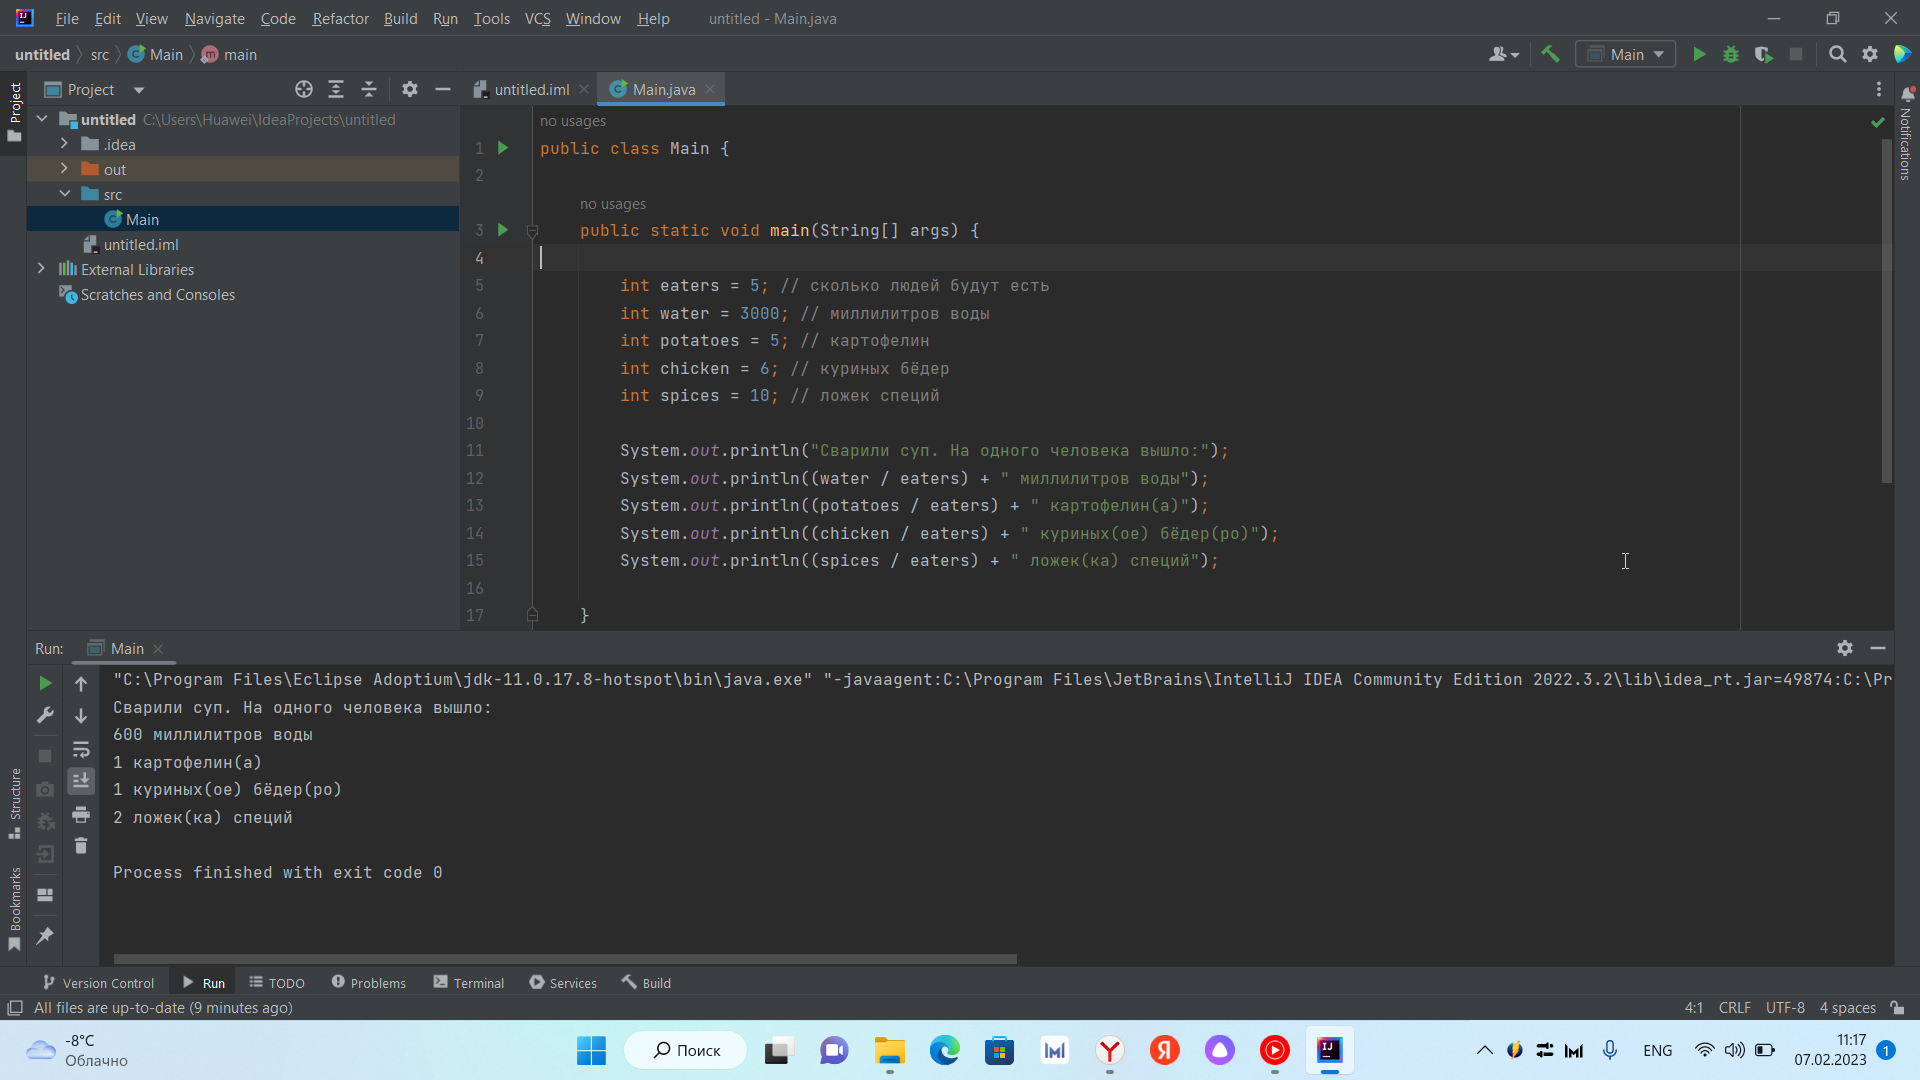Run main method from the line 3 gutter arrow
1920x1080 pixels.
tap(502, 230)
